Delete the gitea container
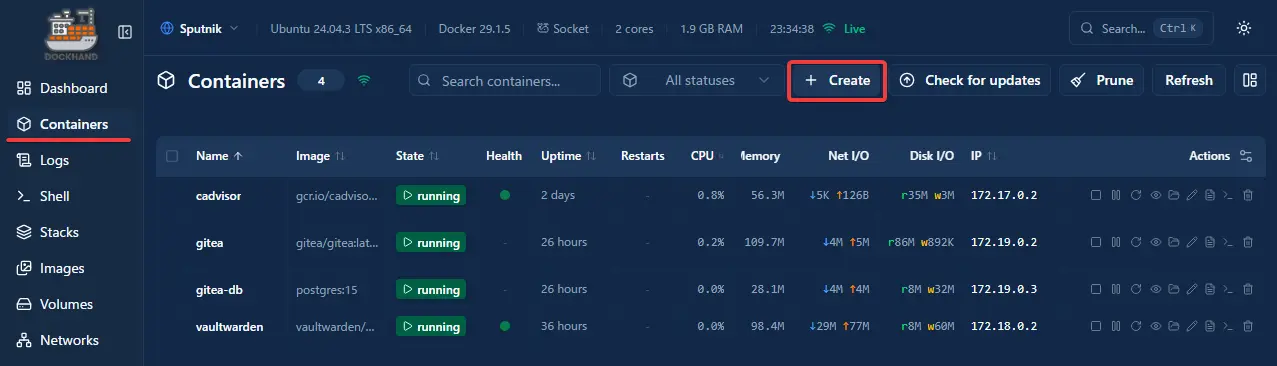 (x=1248, y=242)
